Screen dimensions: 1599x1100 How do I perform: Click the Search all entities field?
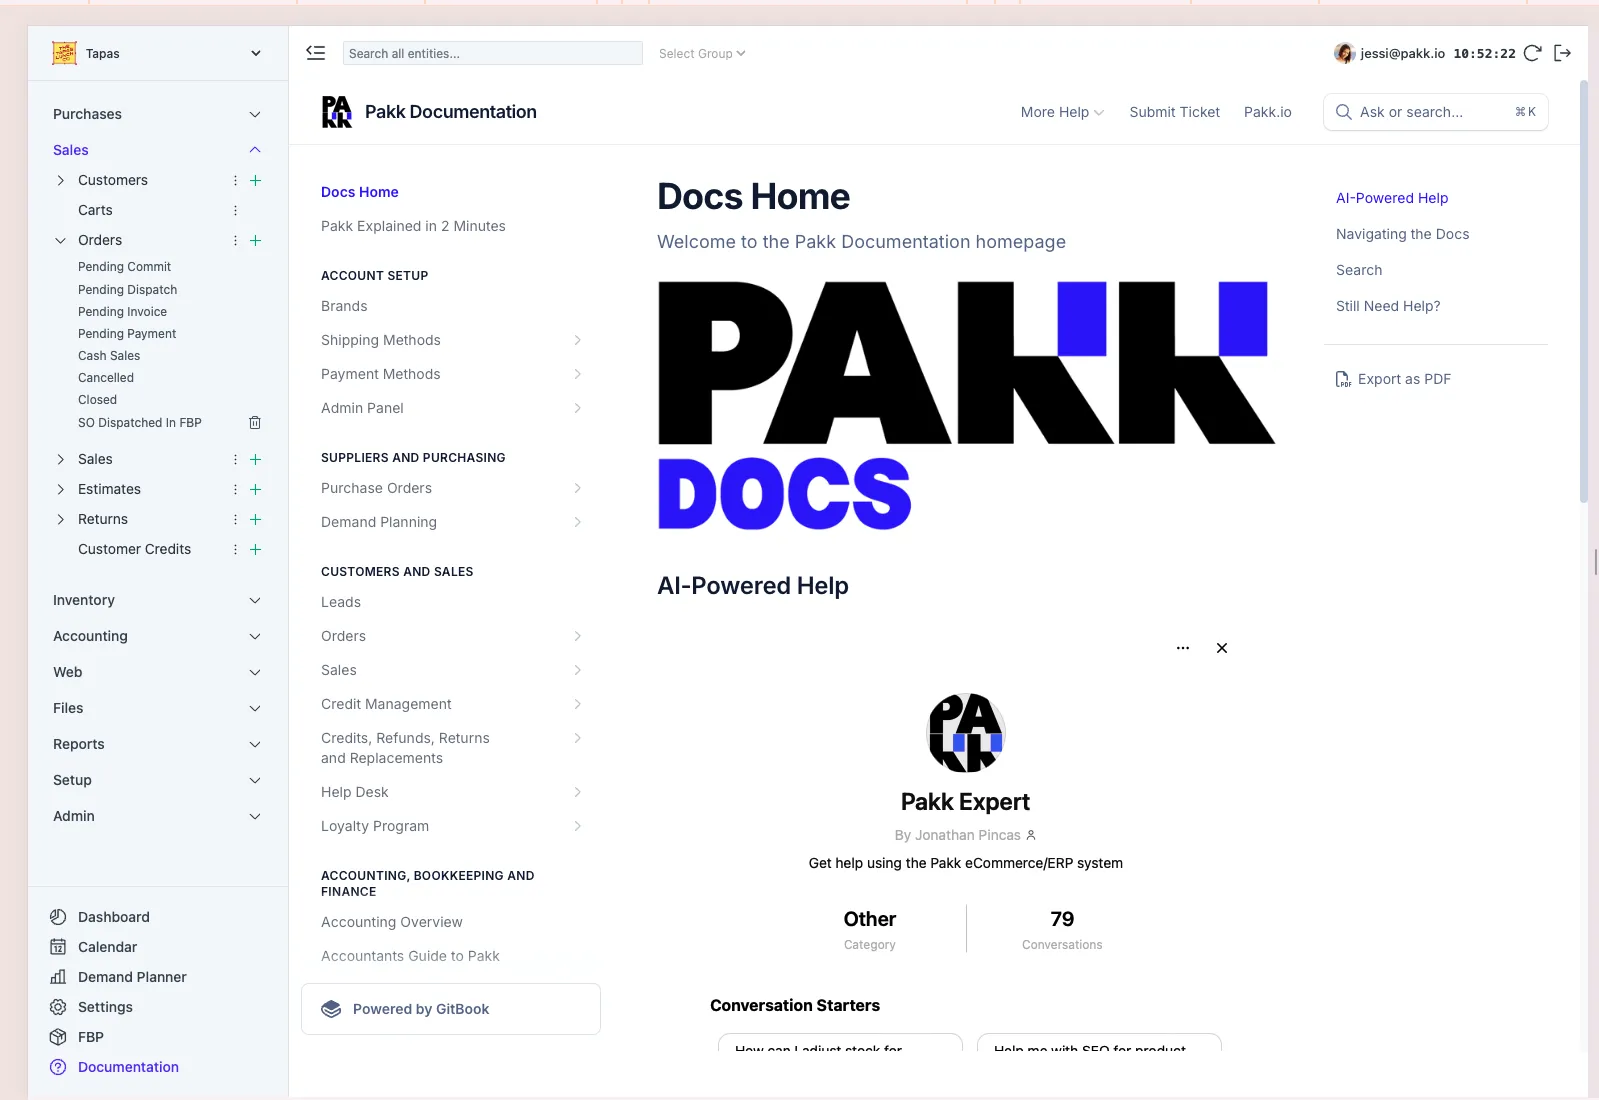pos(492,53)
